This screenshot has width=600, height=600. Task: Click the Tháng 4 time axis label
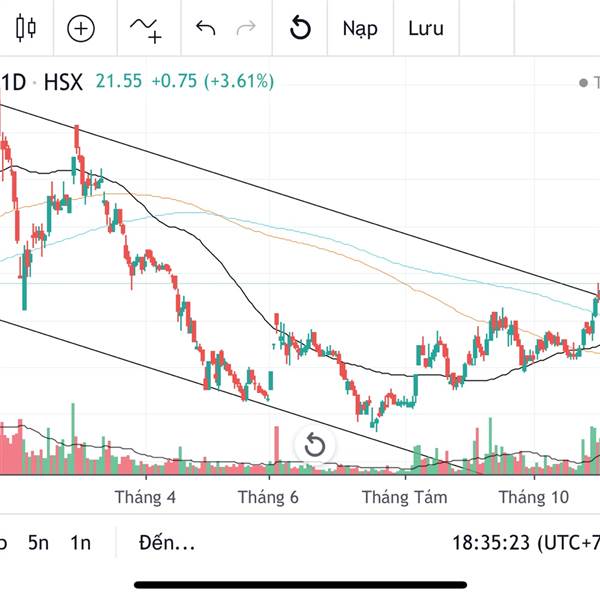click(x=145, y=497)
